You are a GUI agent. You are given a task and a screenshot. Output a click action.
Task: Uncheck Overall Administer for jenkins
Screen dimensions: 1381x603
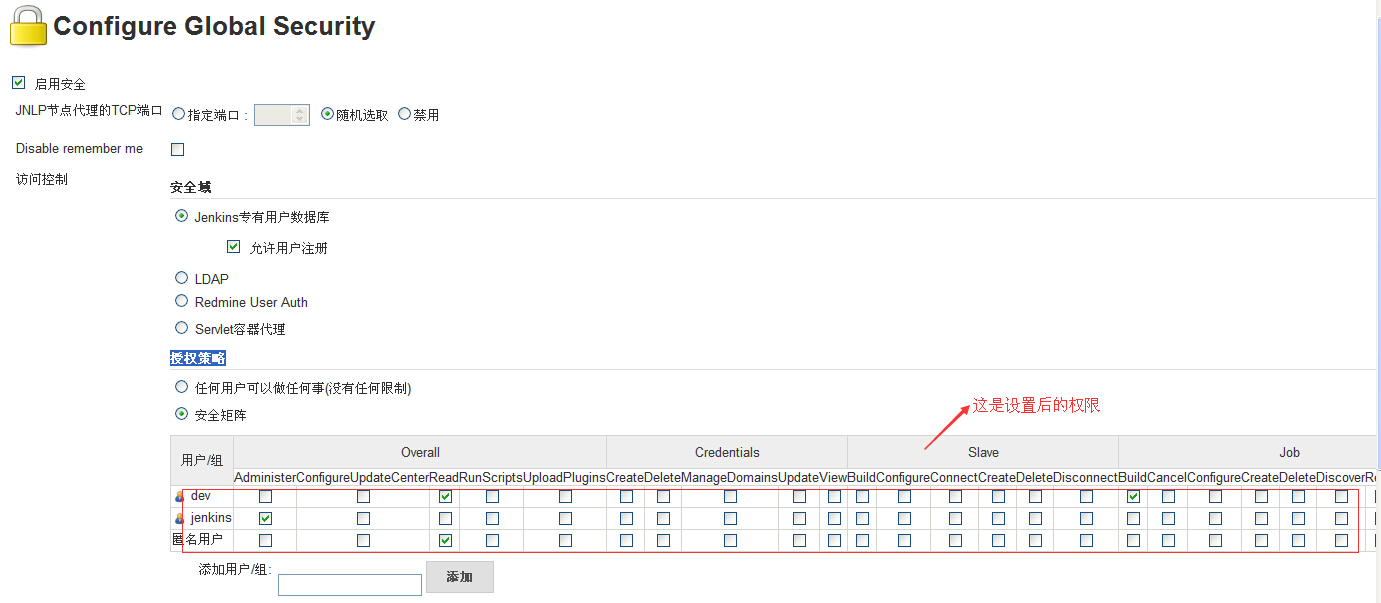(265, 518)
